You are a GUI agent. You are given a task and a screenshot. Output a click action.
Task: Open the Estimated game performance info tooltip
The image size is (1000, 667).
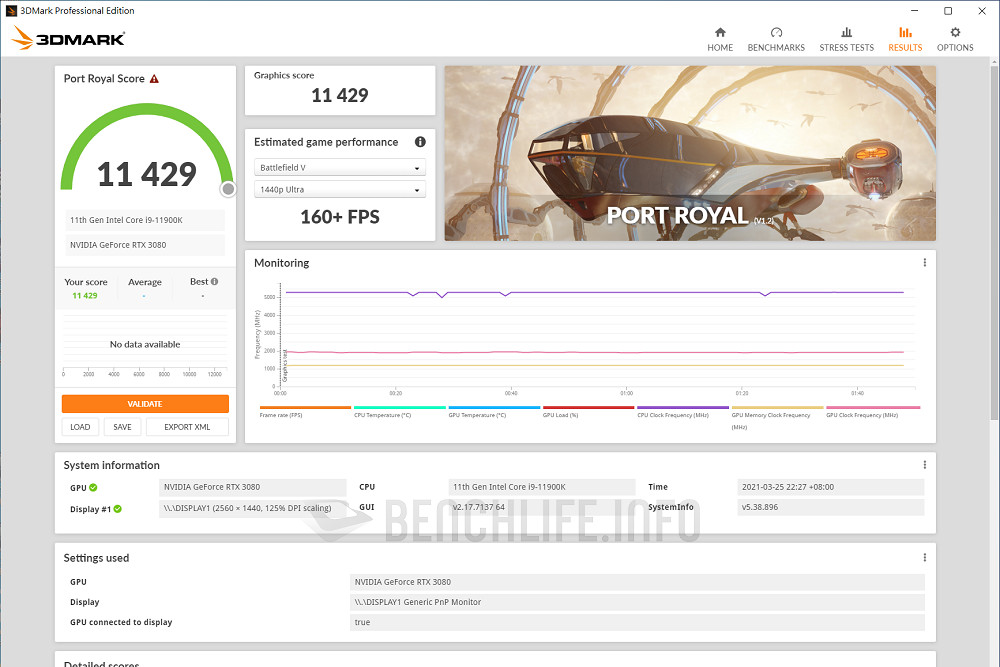tap(420, 141)
